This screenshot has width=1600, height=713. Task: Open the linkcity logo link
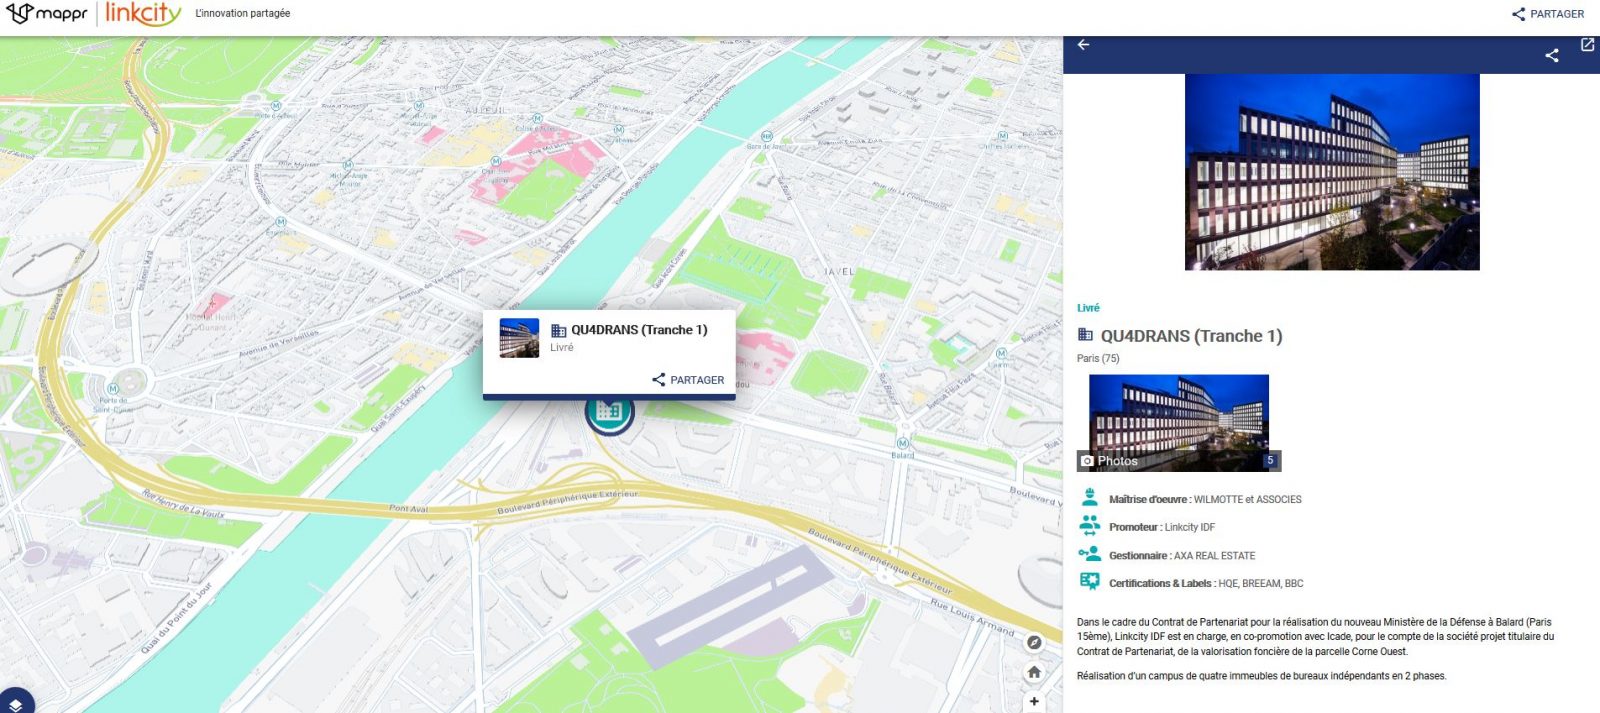[143, 14]
